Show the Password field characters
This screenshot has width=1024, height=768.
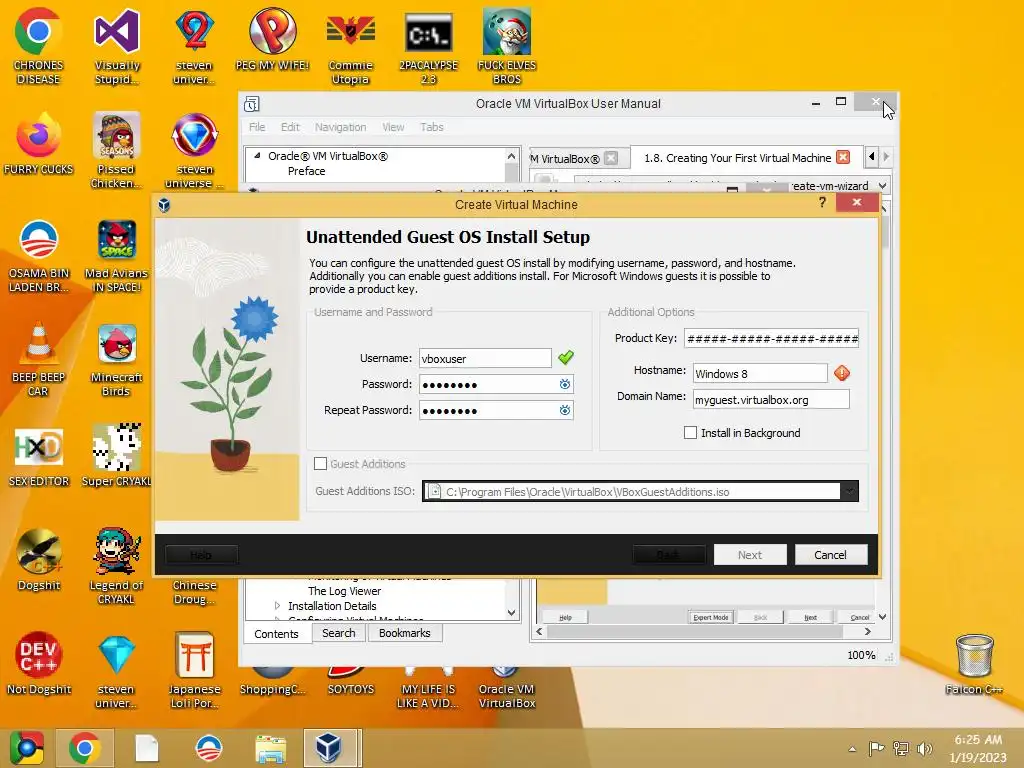(x=565, y=385)
